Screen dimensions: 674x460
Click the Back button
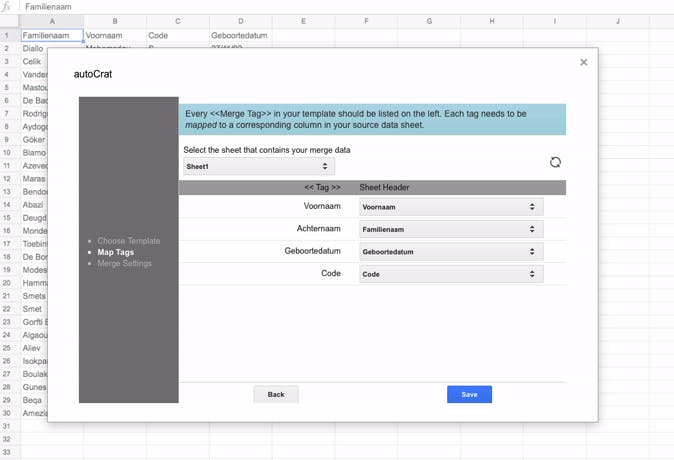[276, 394]
